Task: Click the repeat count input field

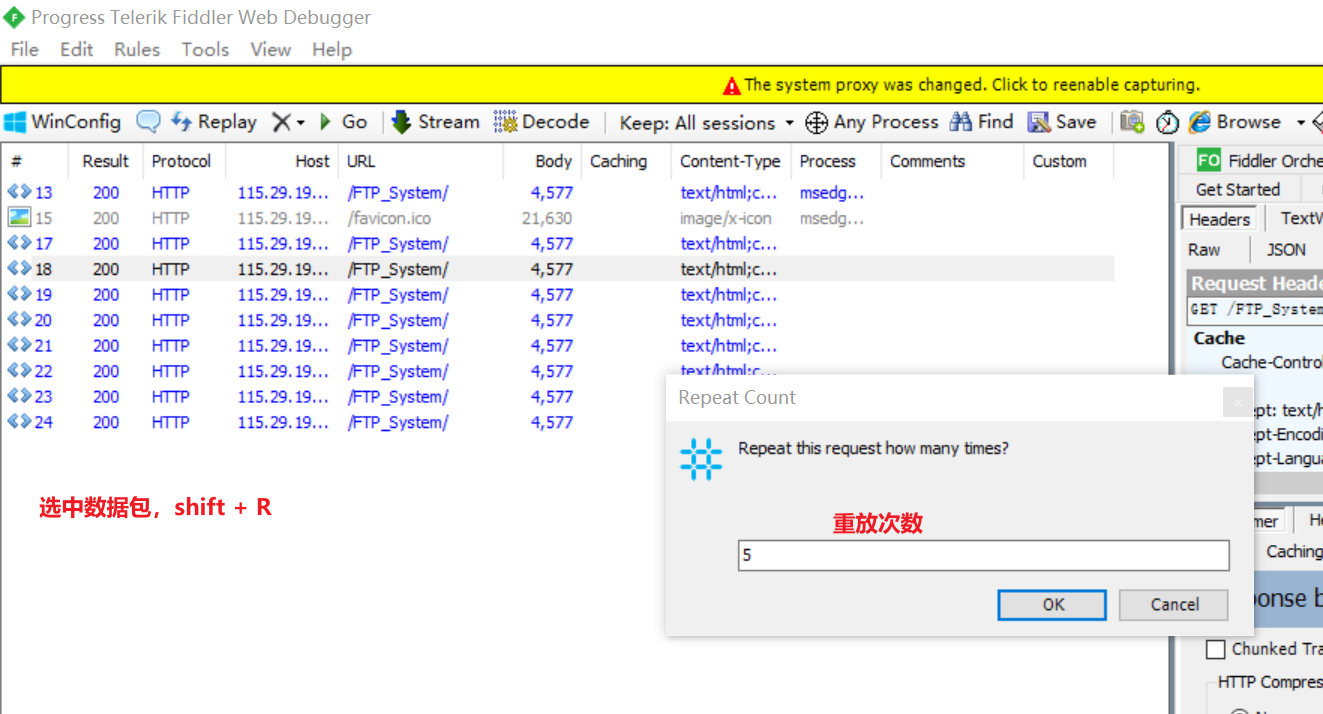Action: coord(983,555)
